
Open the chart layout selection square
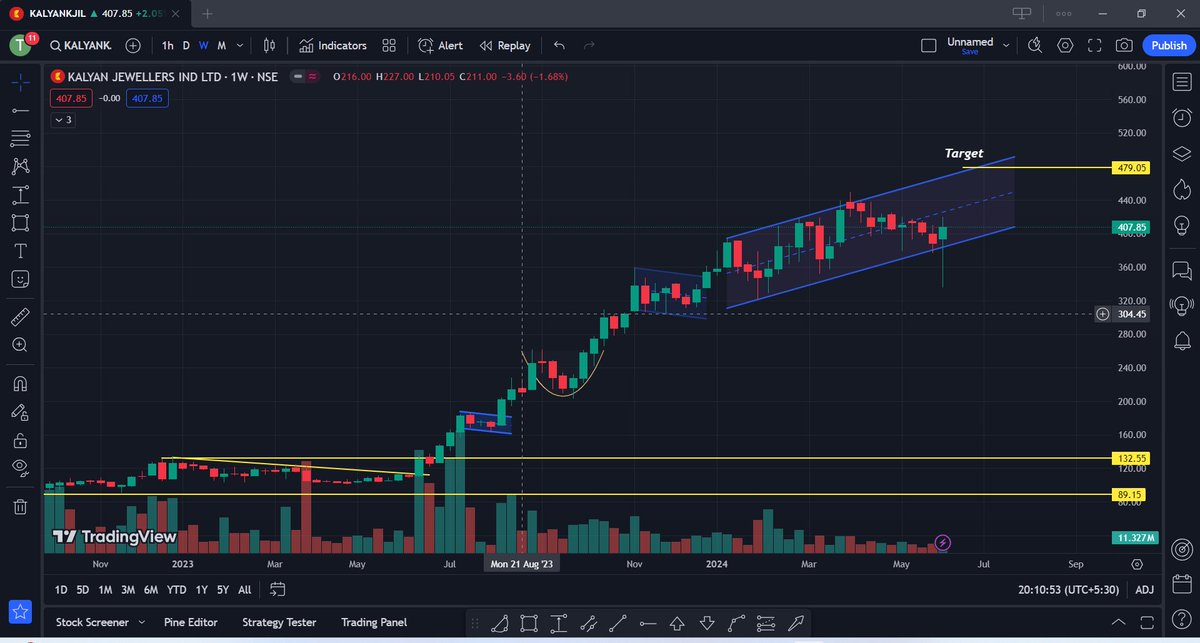[x=928, y=46]
